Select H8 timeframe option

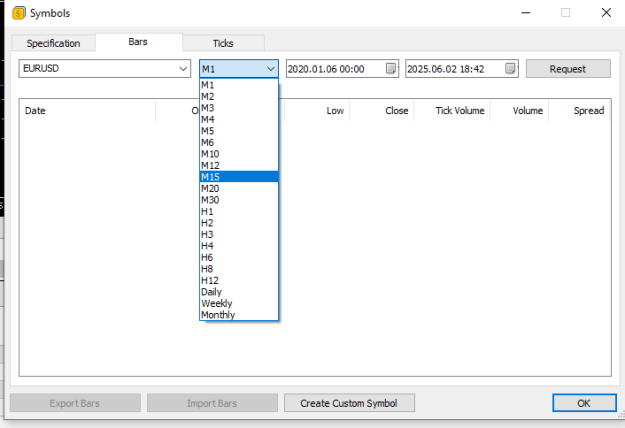[239, 269]
